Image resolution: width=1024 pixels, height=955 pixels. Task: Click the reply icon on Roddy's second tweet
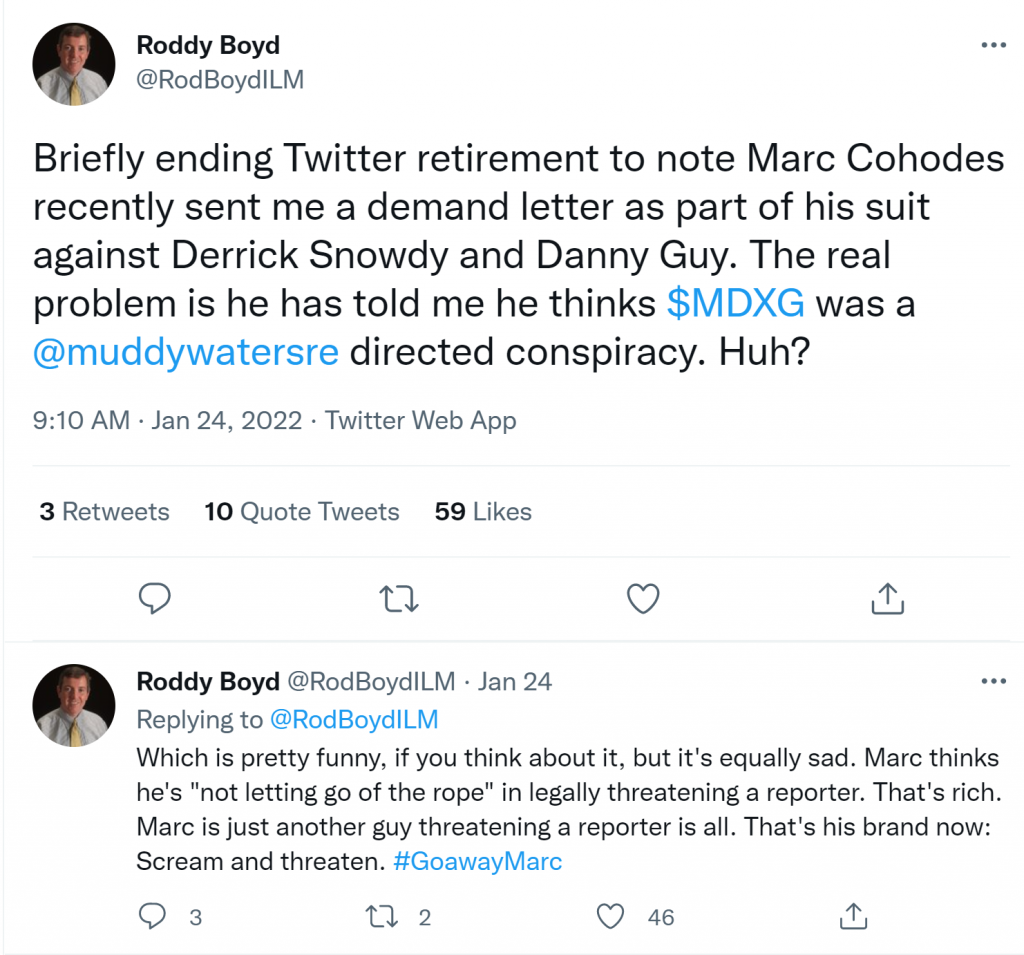pyautogui.click(x=155, y=916)
